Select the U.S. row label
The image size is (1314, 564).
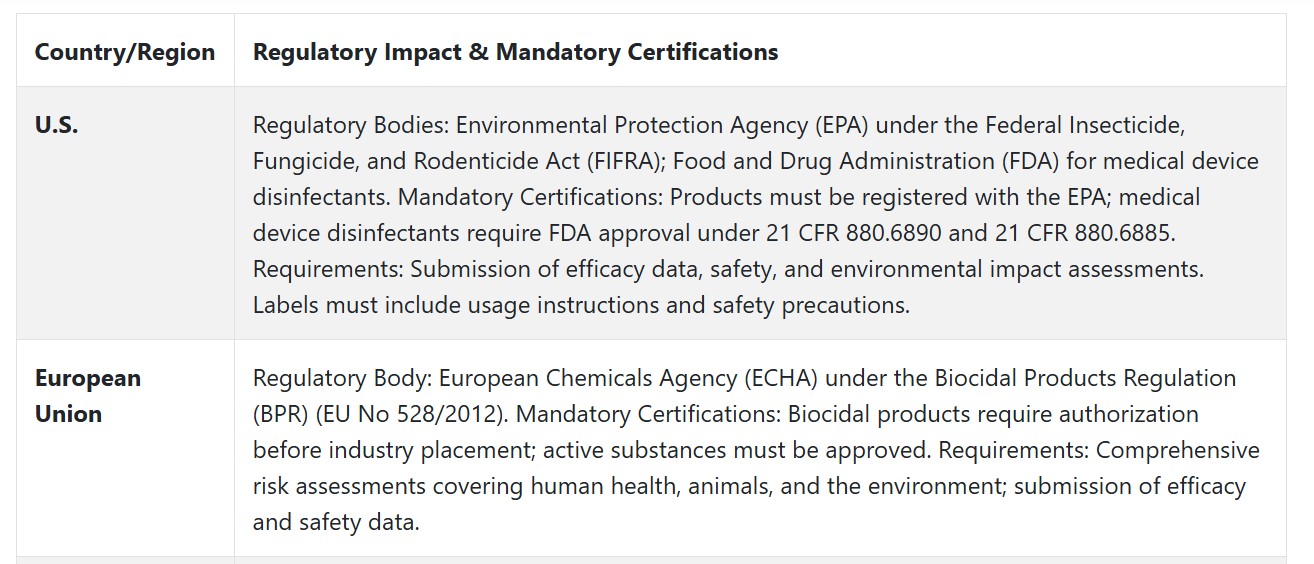click(x=57, y=125)
